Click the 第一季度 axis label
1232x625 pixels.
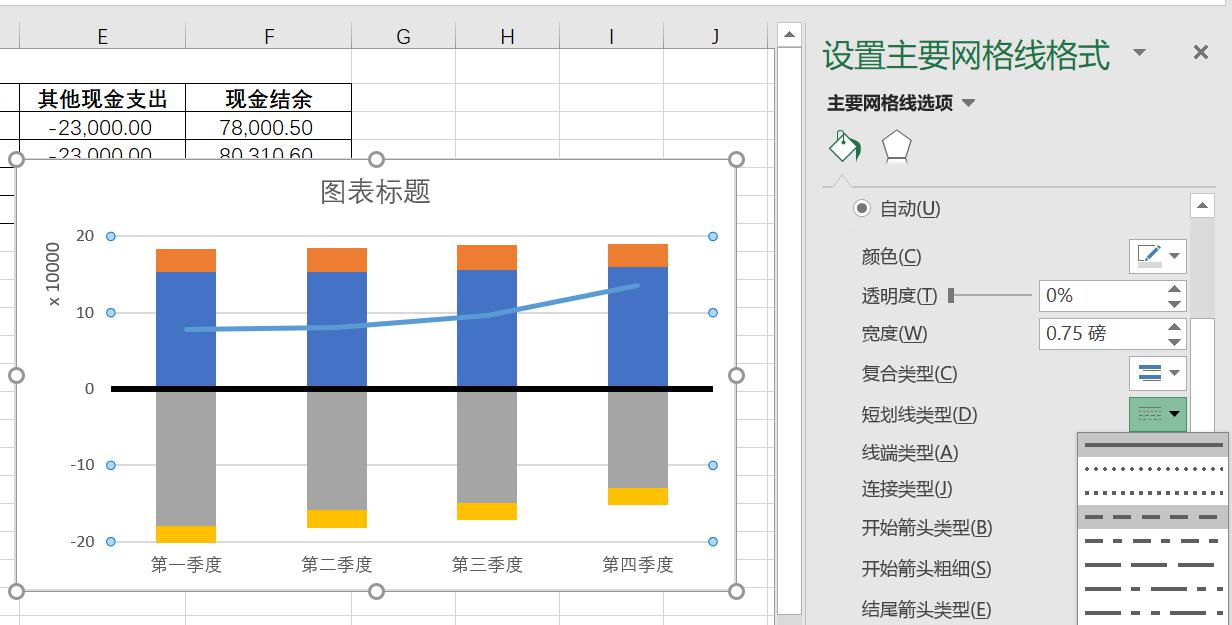pyautogui.click(x=186, y=564)
